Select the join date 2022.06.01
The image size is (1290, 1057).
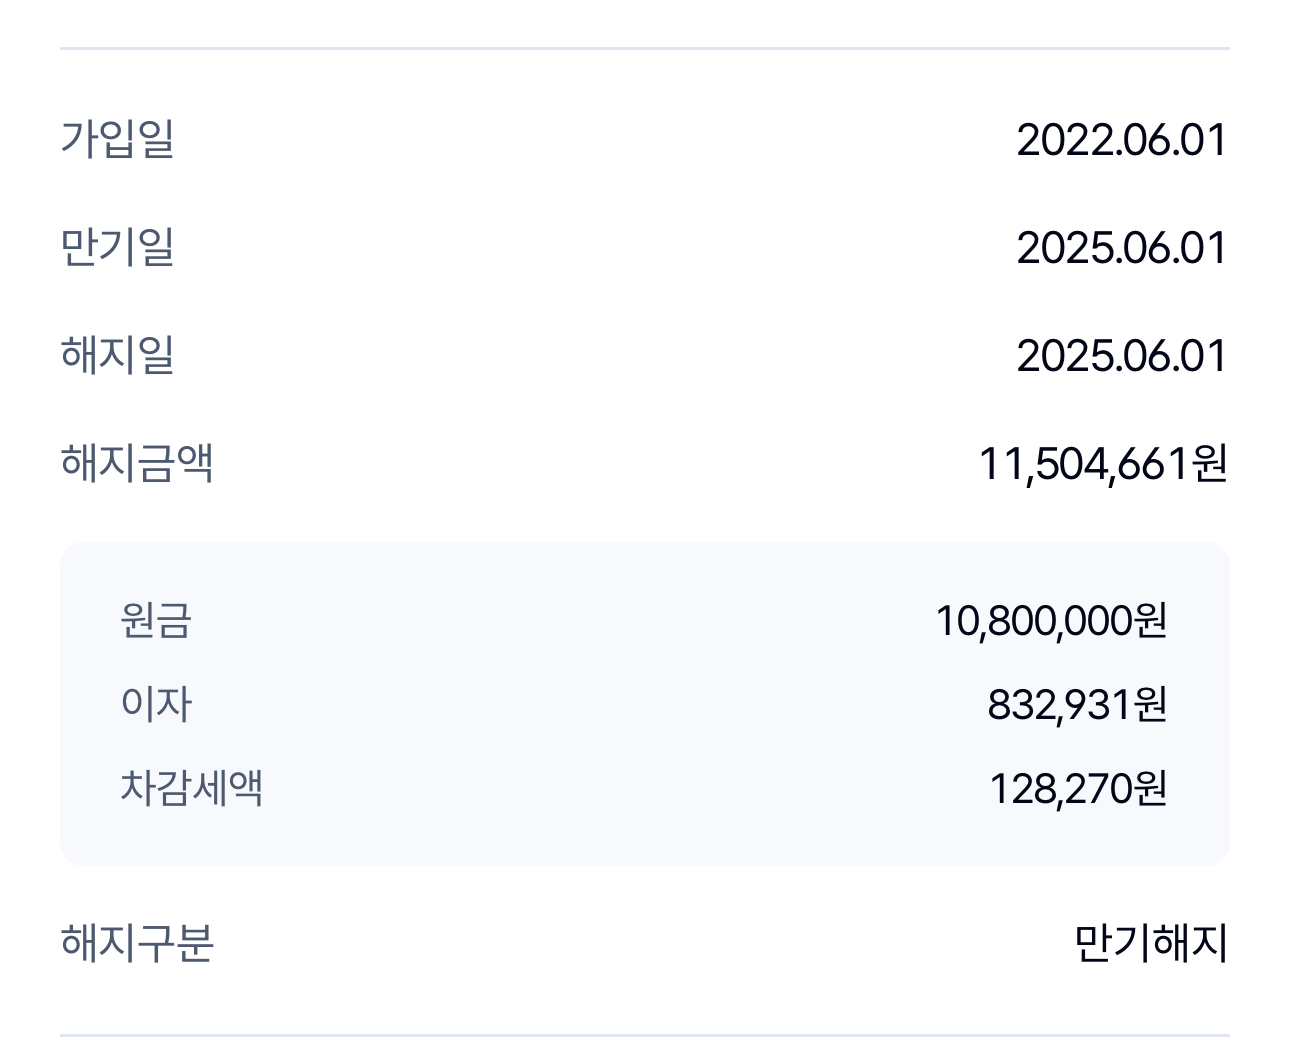[x=1121, y=139]
